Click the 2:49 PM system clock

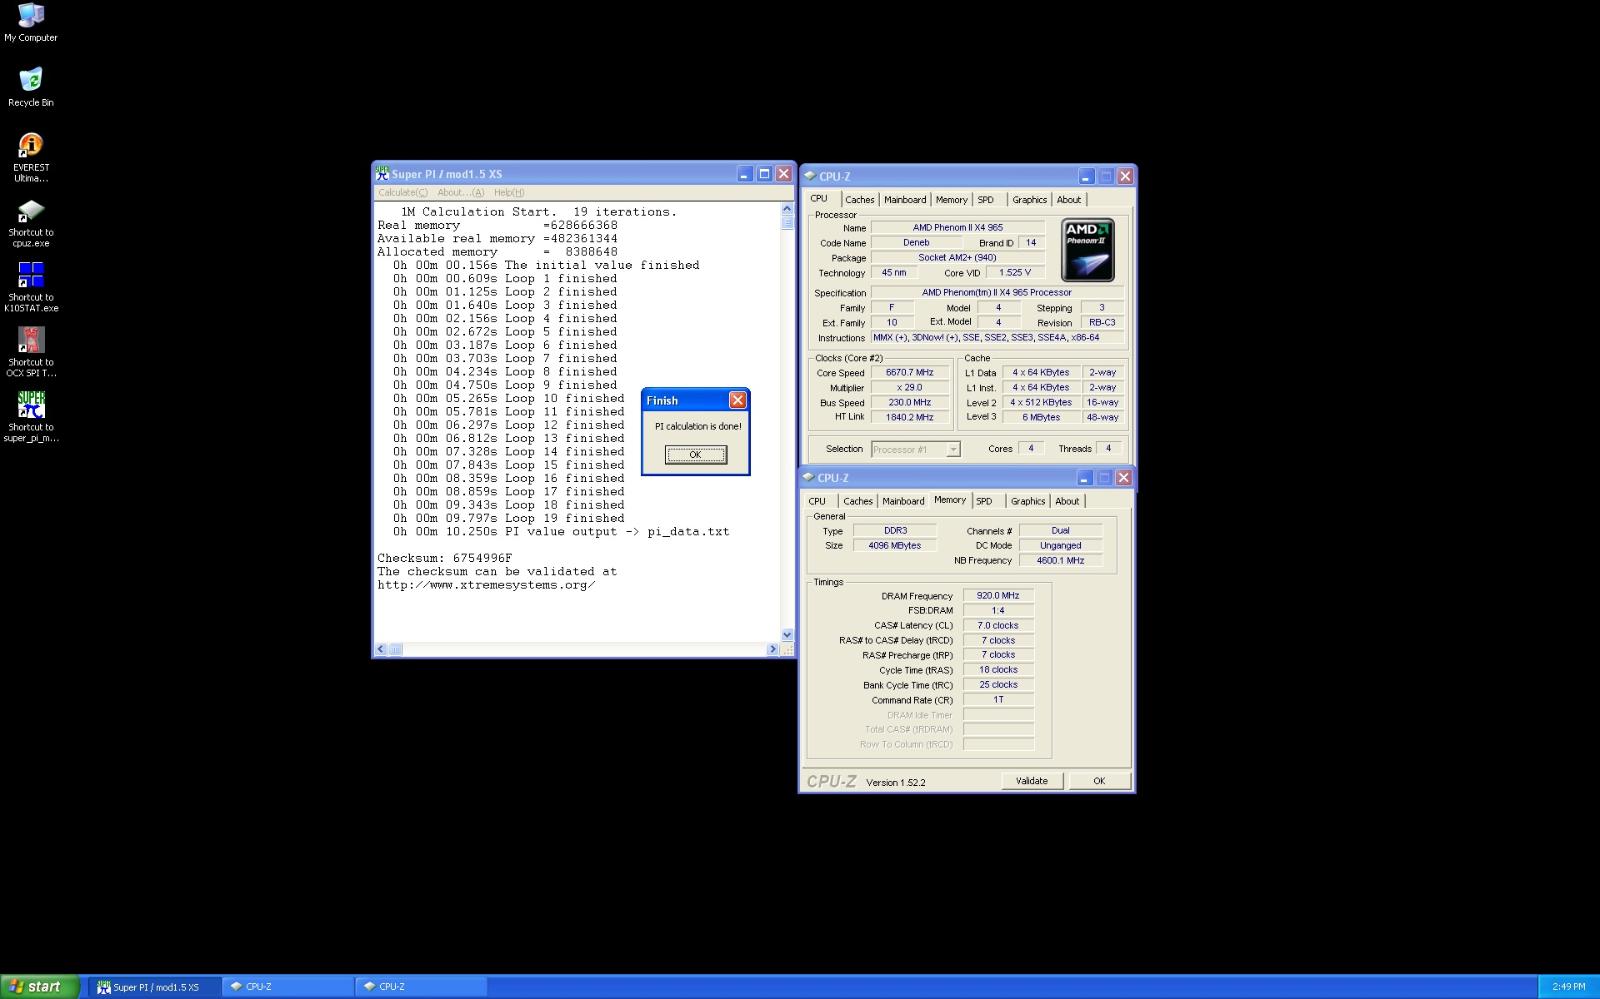1568,987
